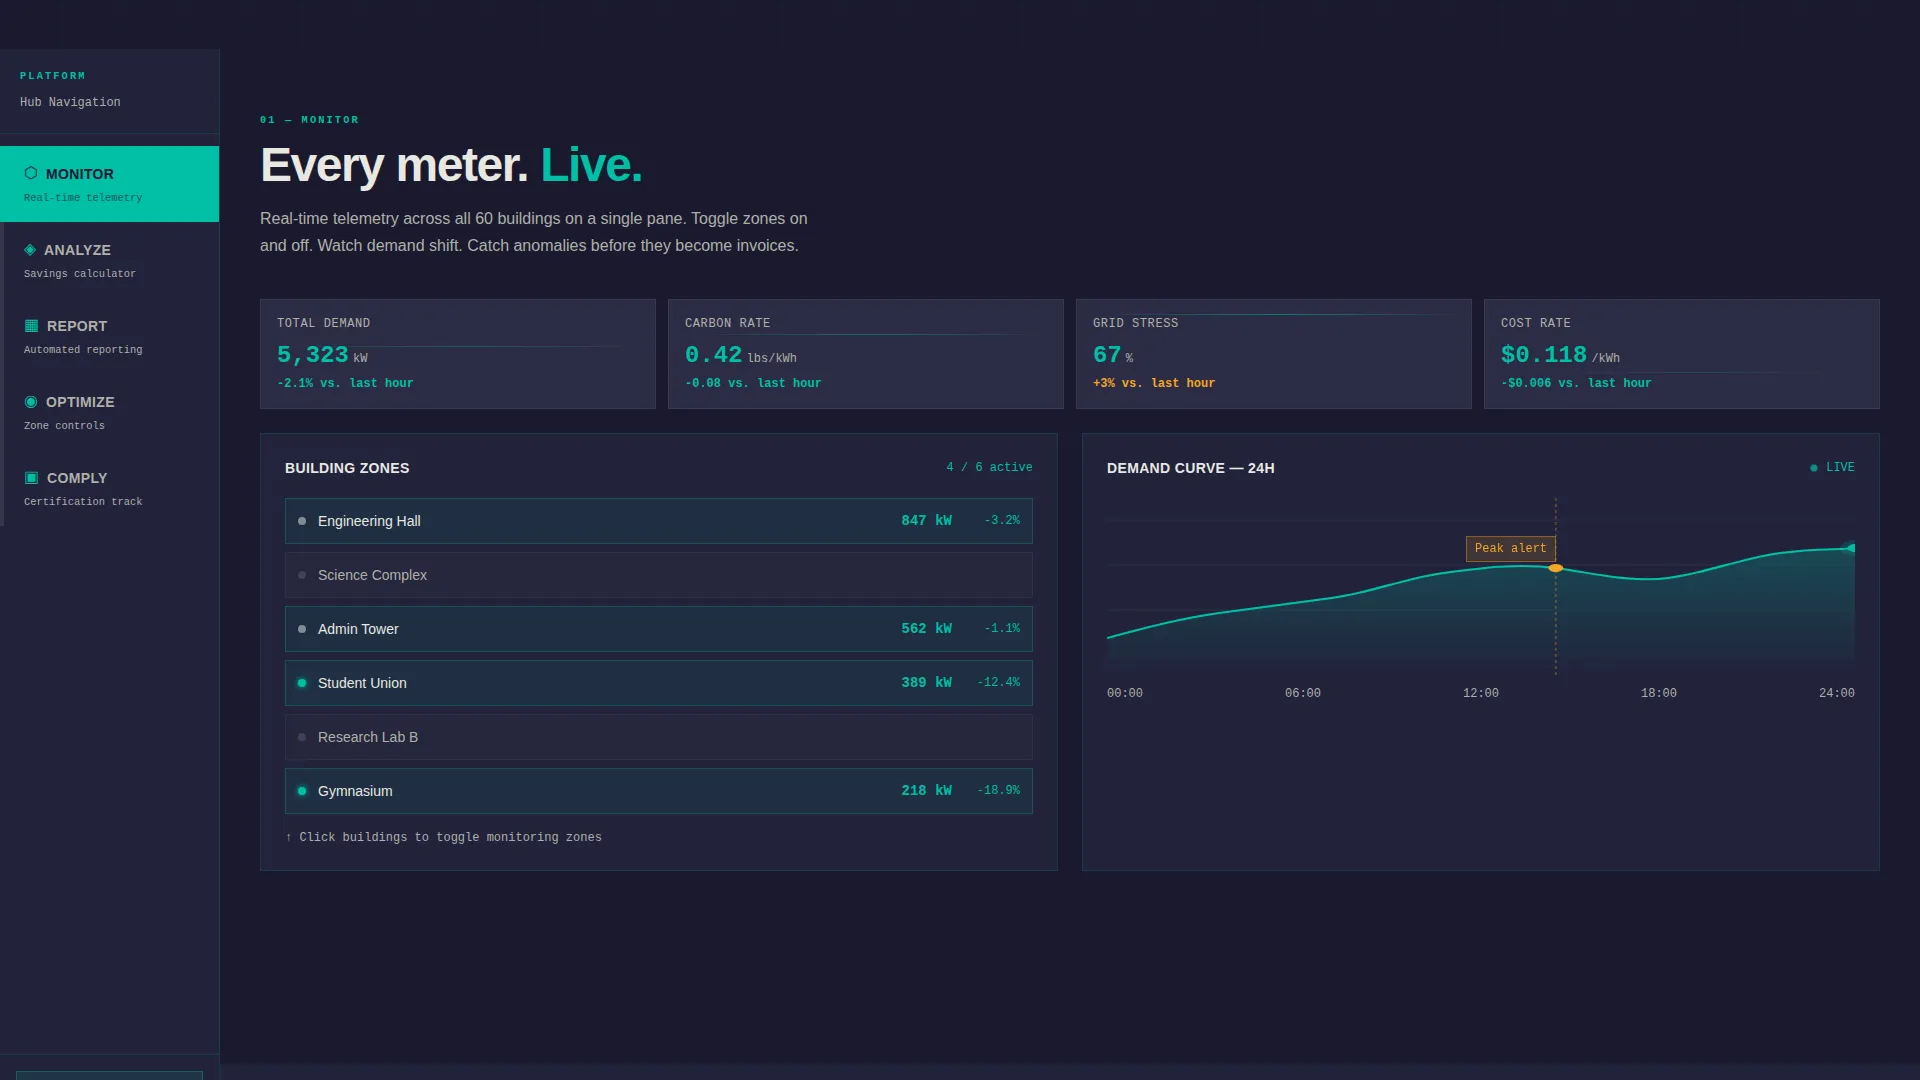Click the square icon beside COMPLY
The width and height of the screenshot is (1920, 1080).
[x=31, y=477]
